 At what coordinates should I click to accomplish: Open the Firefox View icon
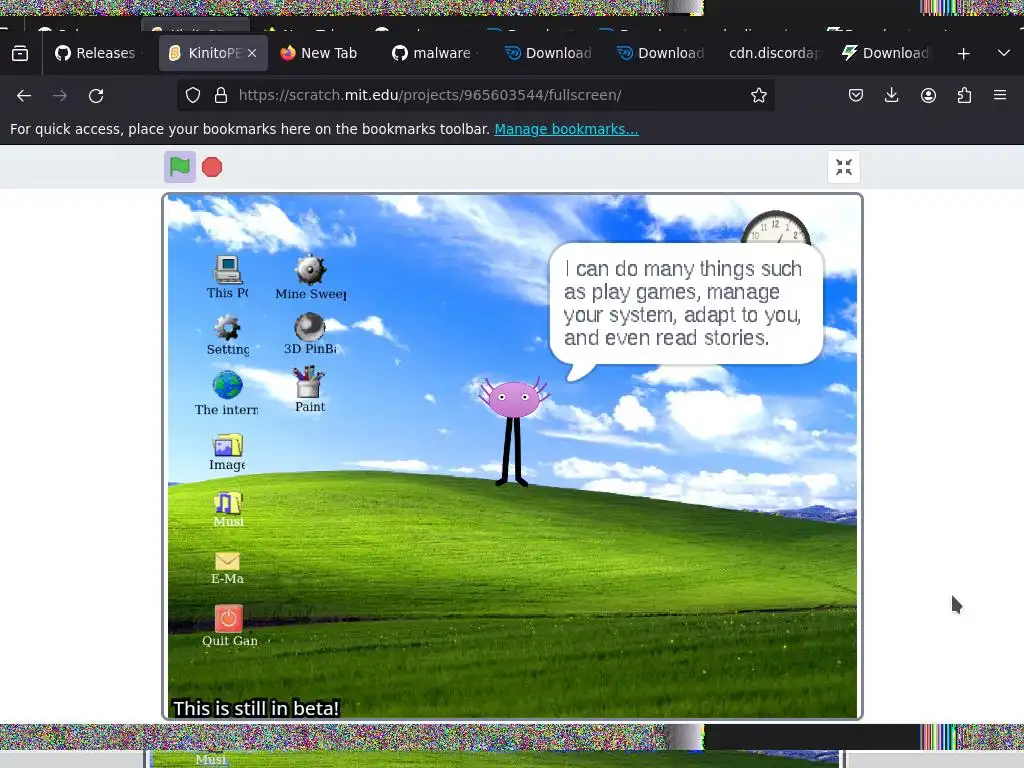tap(20, 54)
